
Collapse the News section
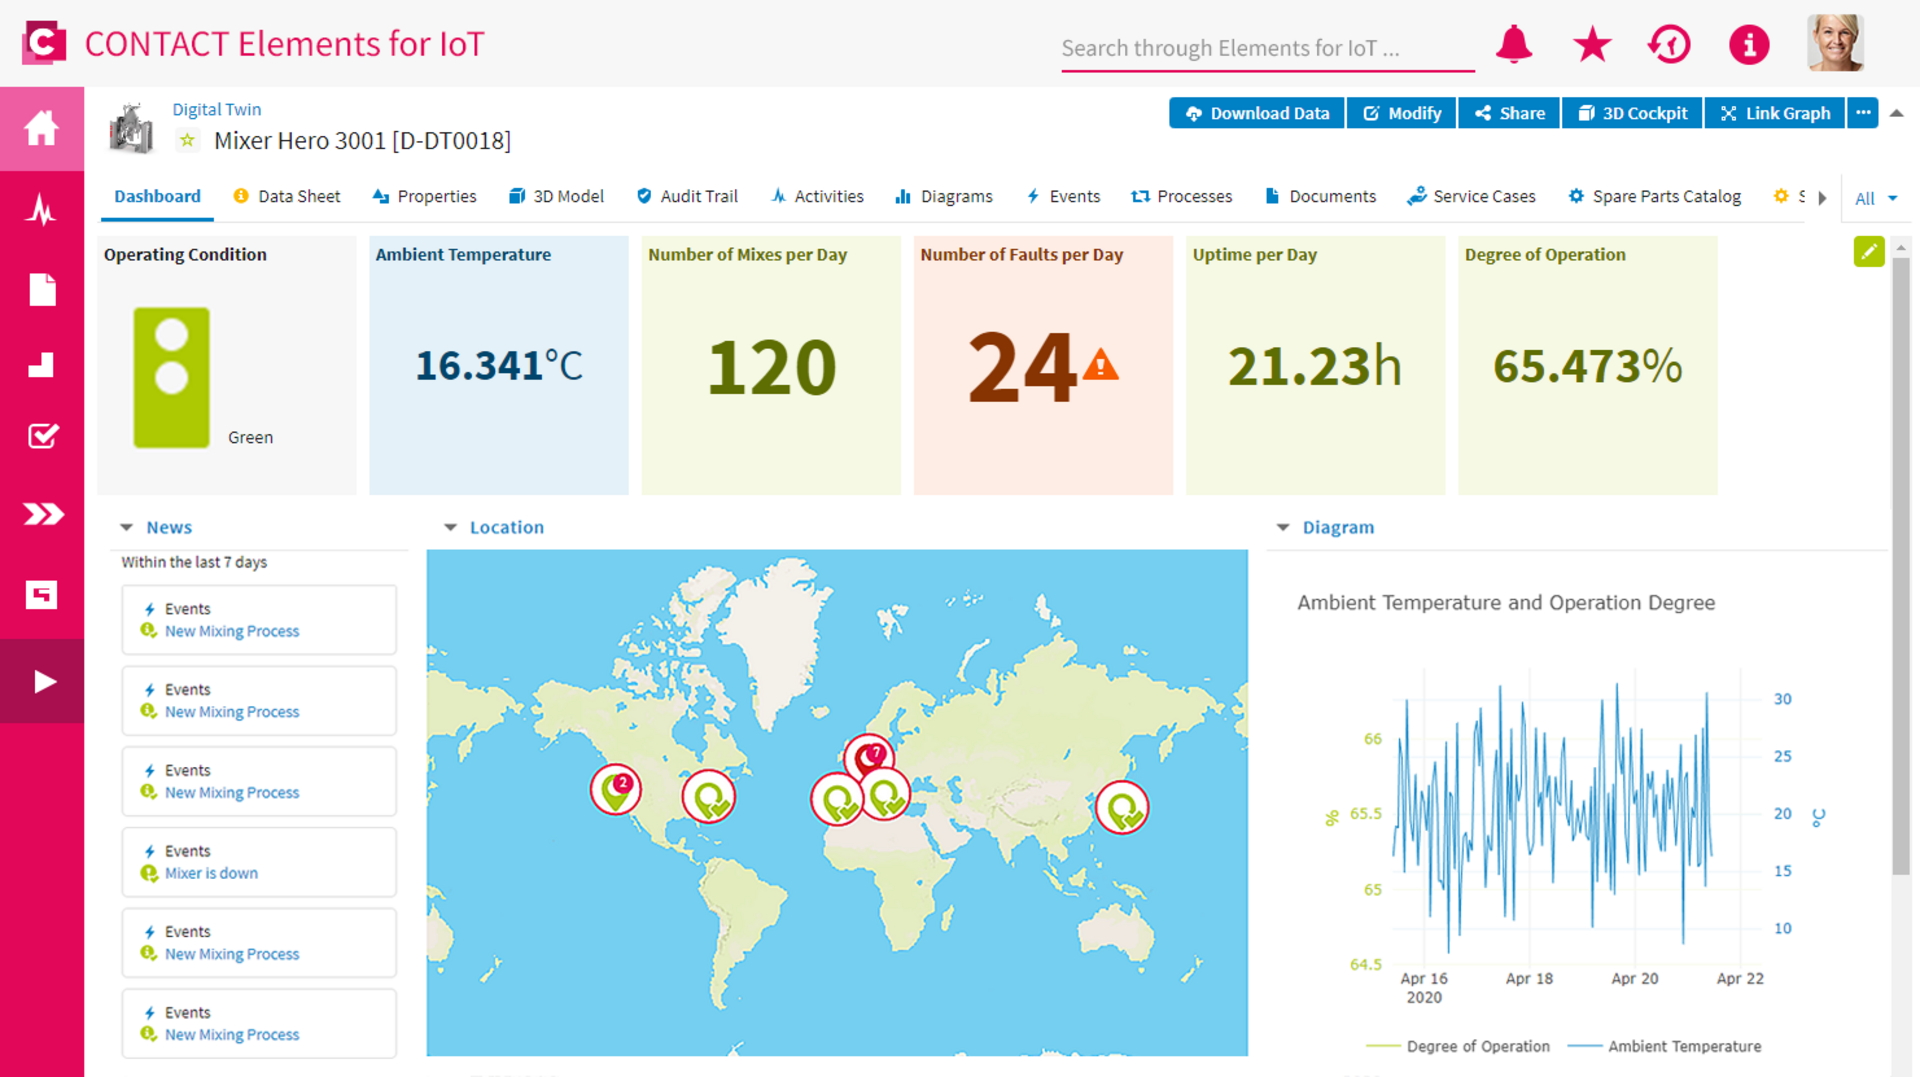point(126,527)
